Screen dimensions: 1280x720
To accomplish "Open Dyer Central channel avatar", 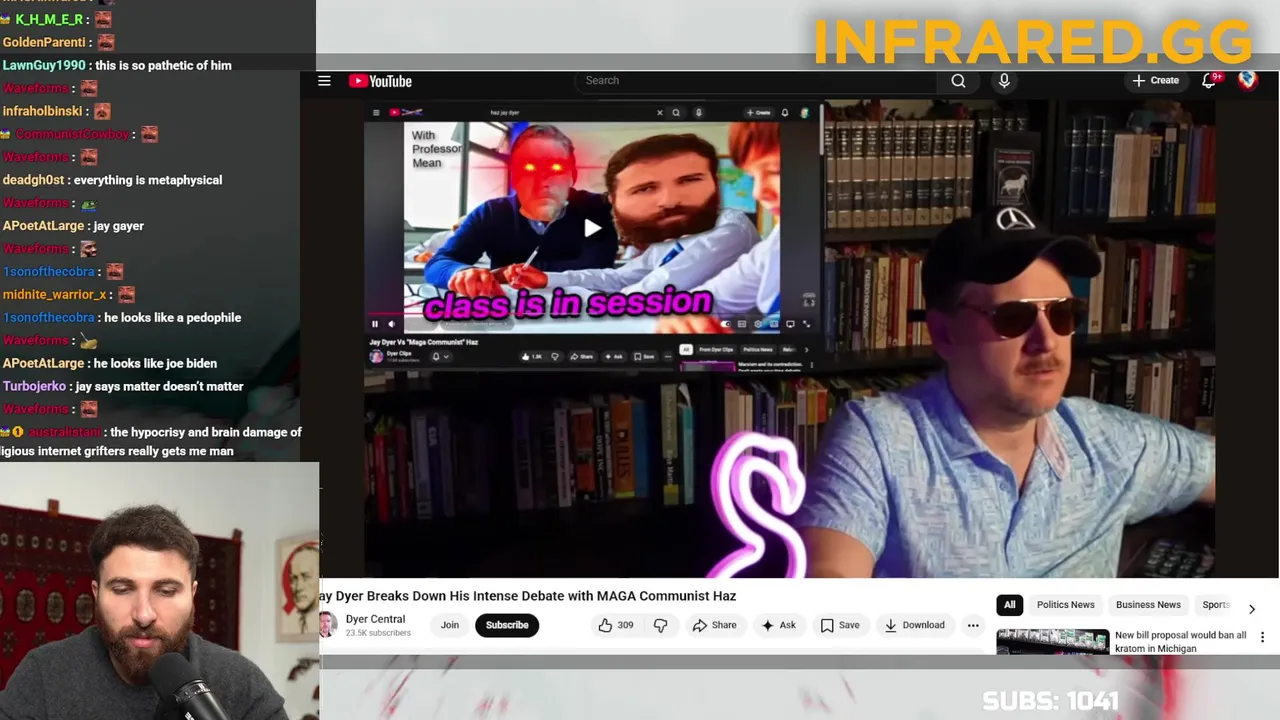I will [x=327, y=625].
